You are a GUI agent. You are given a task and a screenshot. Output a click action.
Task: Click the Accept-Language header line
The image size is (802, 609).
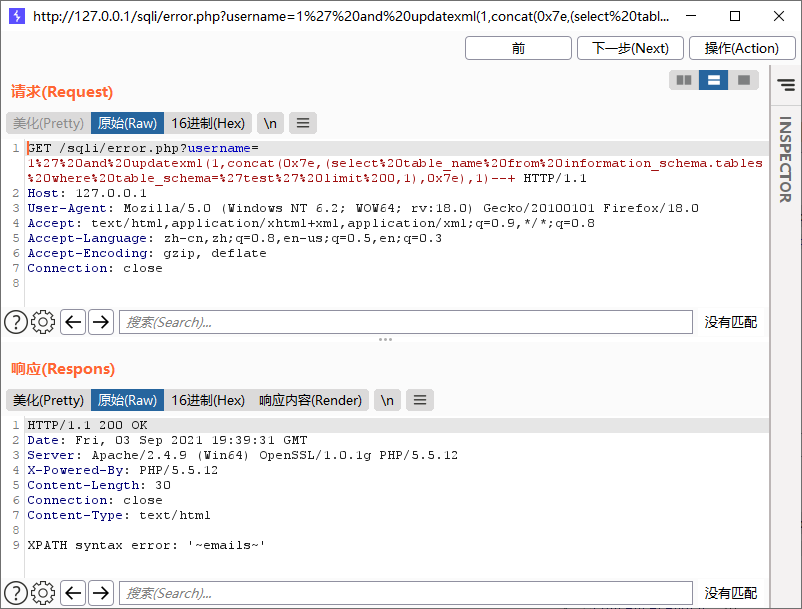[x=235, y=238]
